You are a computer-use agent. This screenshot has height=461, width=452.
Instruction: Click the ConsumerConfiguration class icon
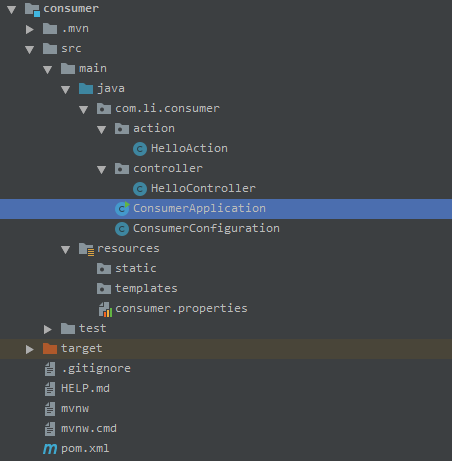click(122, 229)
